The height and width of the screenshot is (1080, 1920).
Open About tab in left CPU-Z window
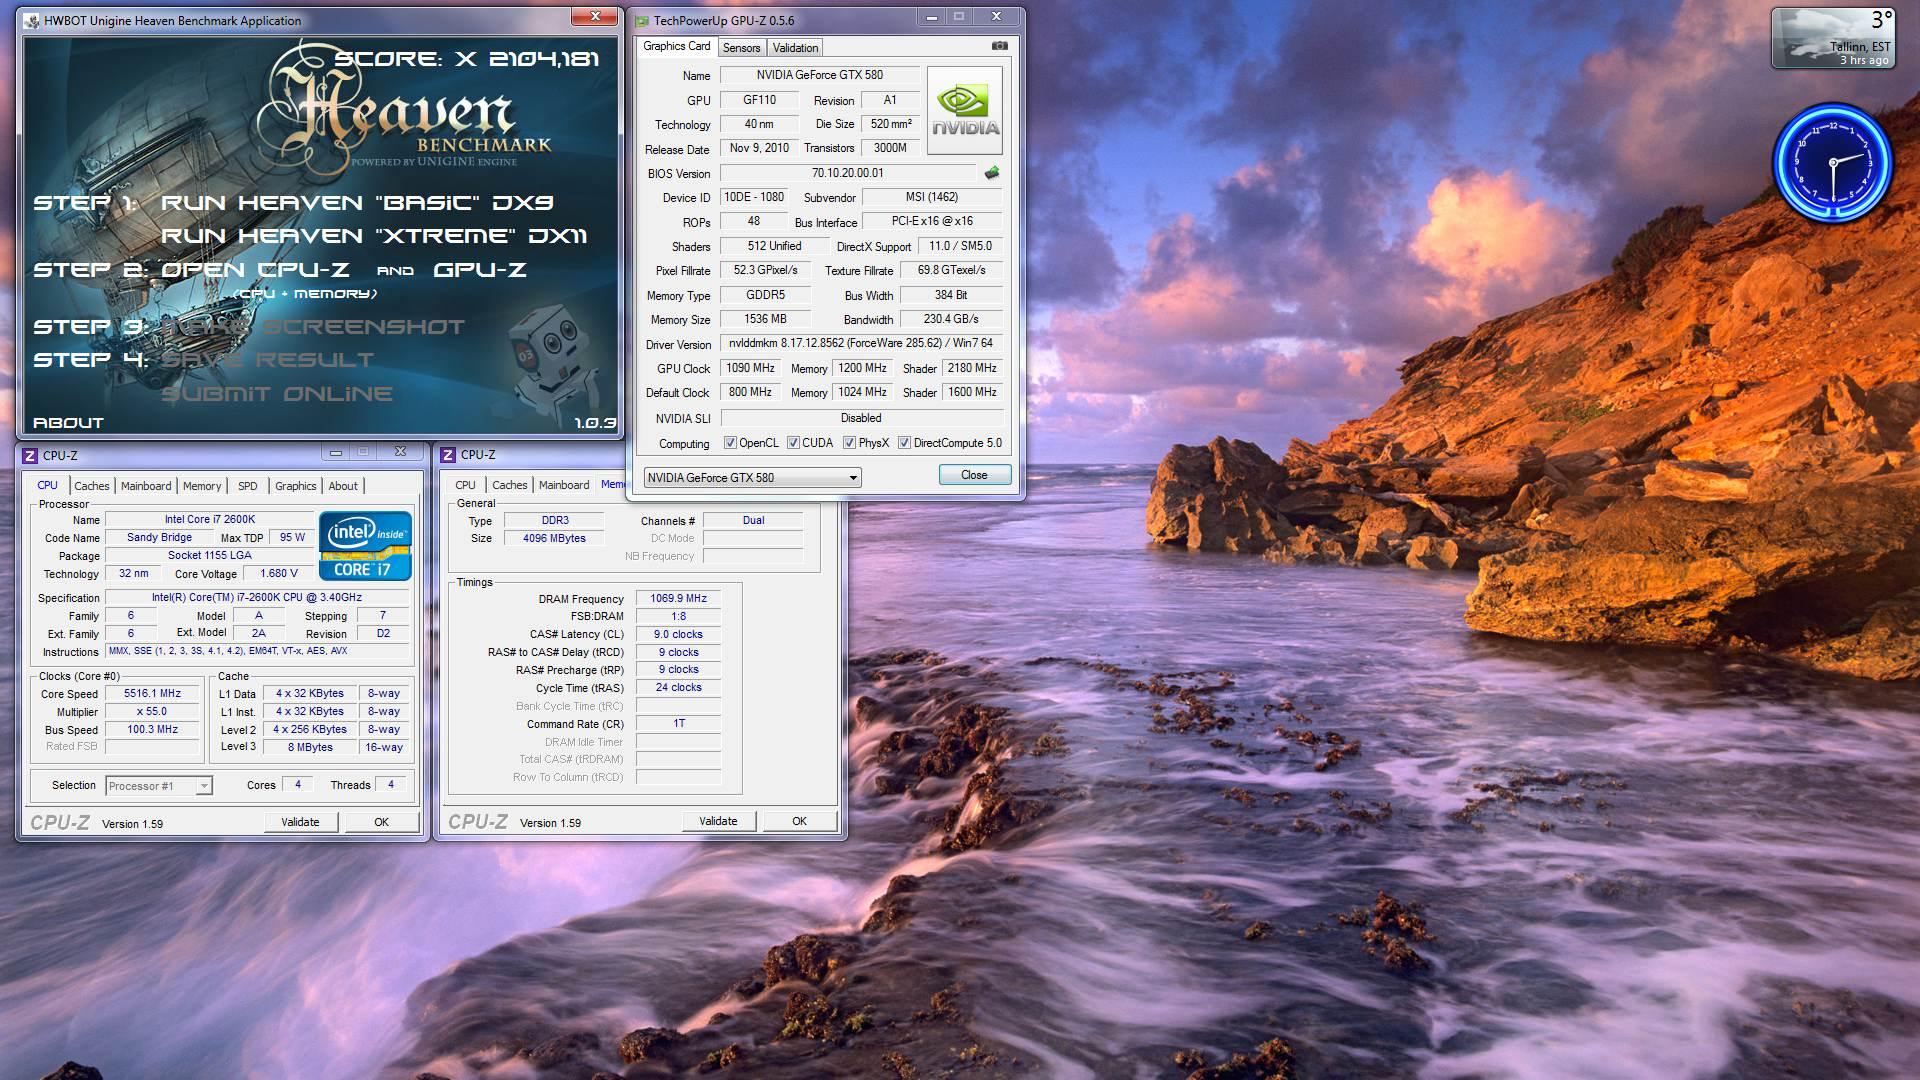[x=343, y=486]
